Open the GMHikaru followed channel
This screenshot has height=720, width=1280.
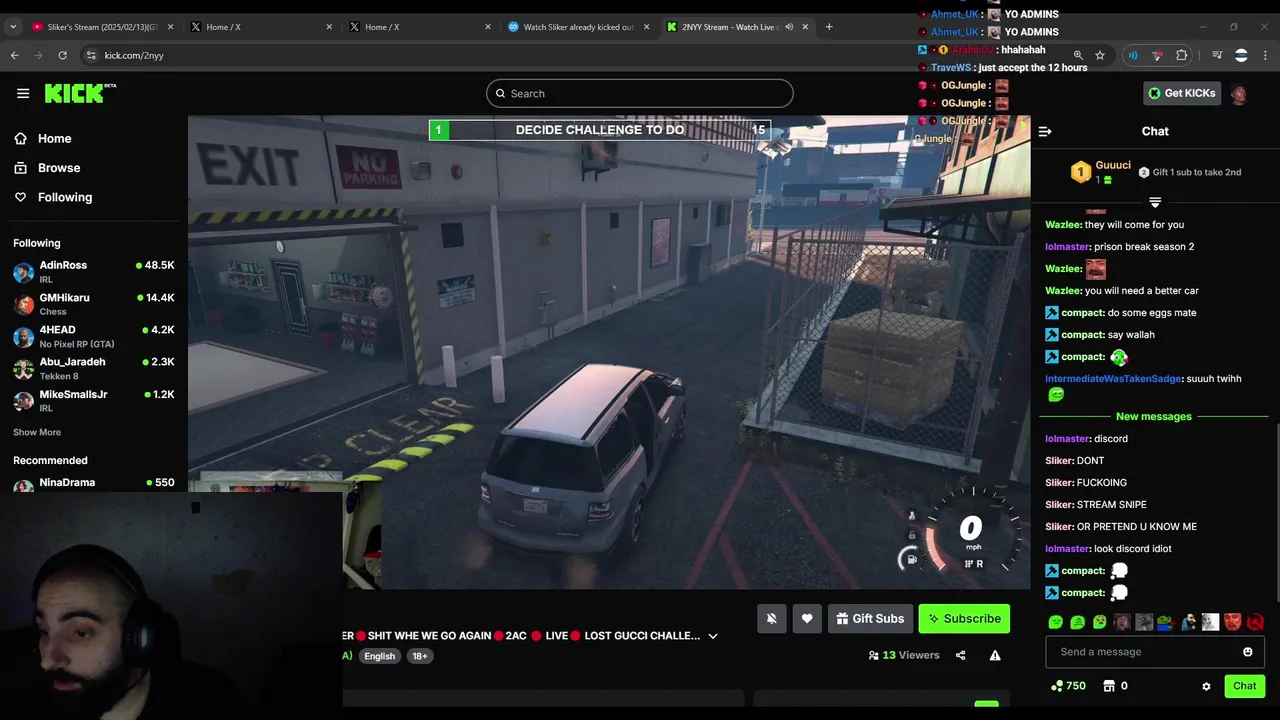point(94,304)
